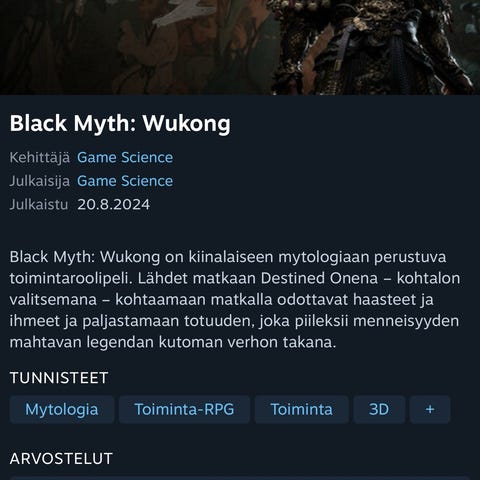Open the review panel below ARVOSTELUT

(240, 478)
